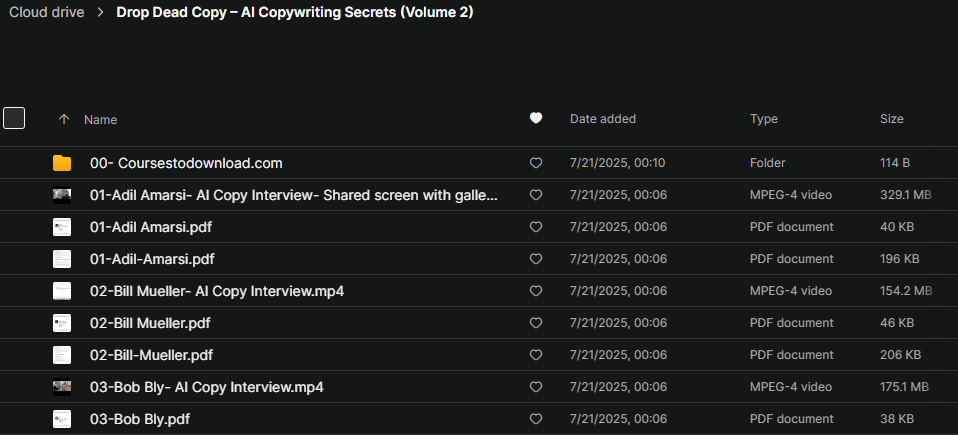The height and width of the screenshot is (435, 958).
Task: Click the 196 KB size value
Action: pos(899,259)
